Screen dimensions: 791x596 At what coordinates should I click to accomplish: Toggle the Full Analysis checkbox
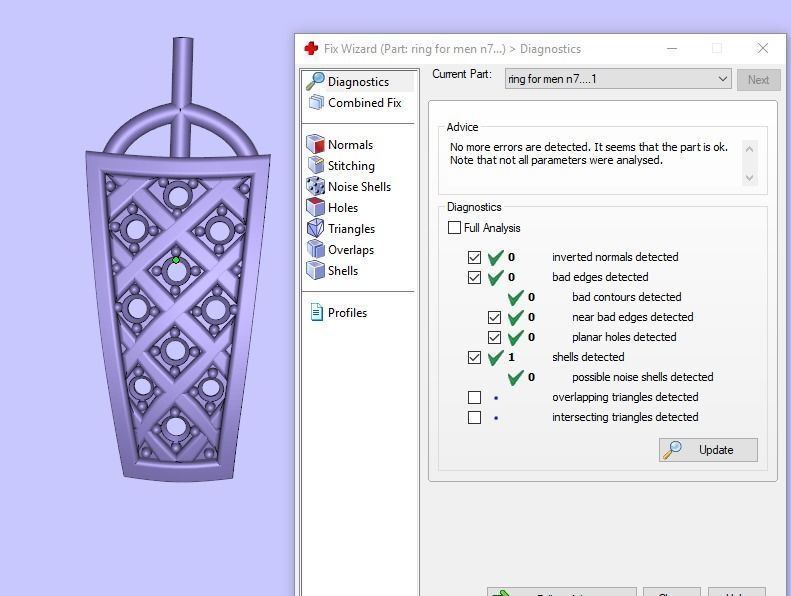click(x=454, y=228)
